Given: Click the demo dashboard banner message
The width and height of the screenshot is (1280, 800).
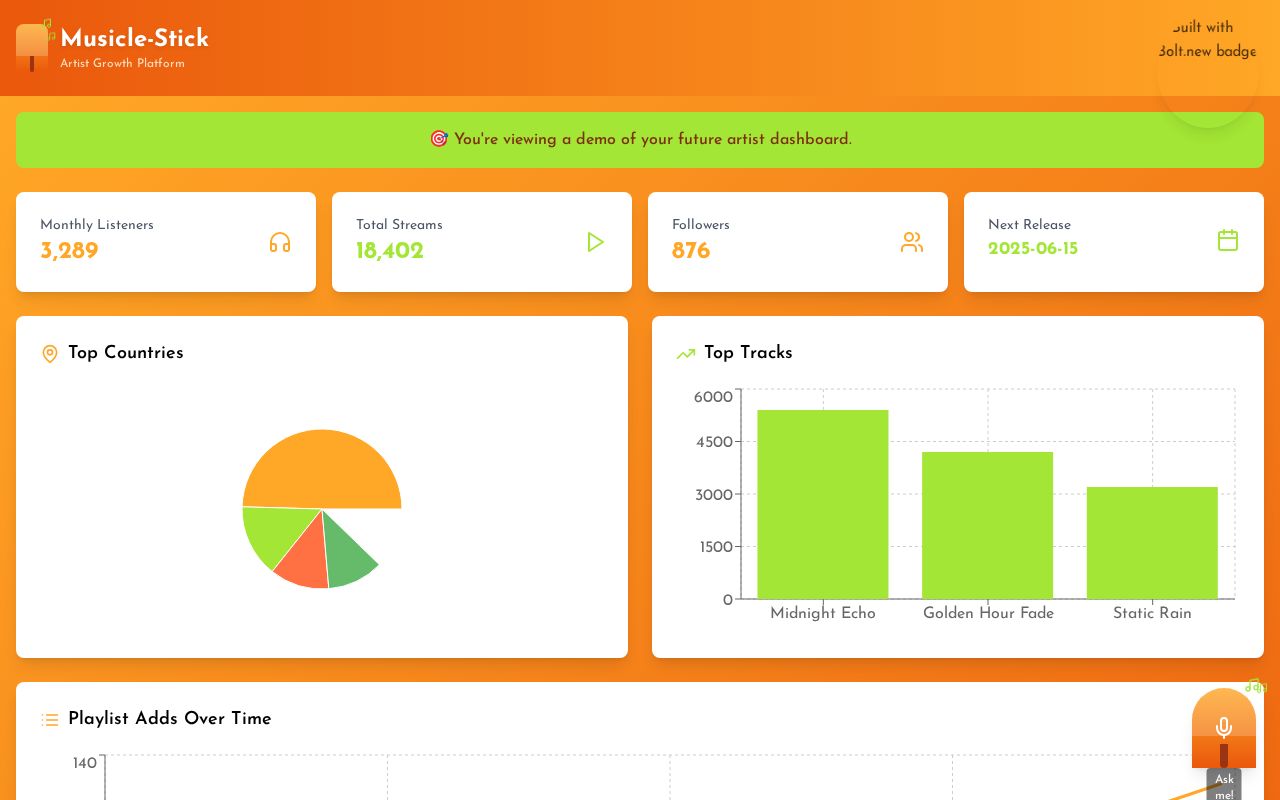Looking at the screenshot, I should tap(640, 139).
